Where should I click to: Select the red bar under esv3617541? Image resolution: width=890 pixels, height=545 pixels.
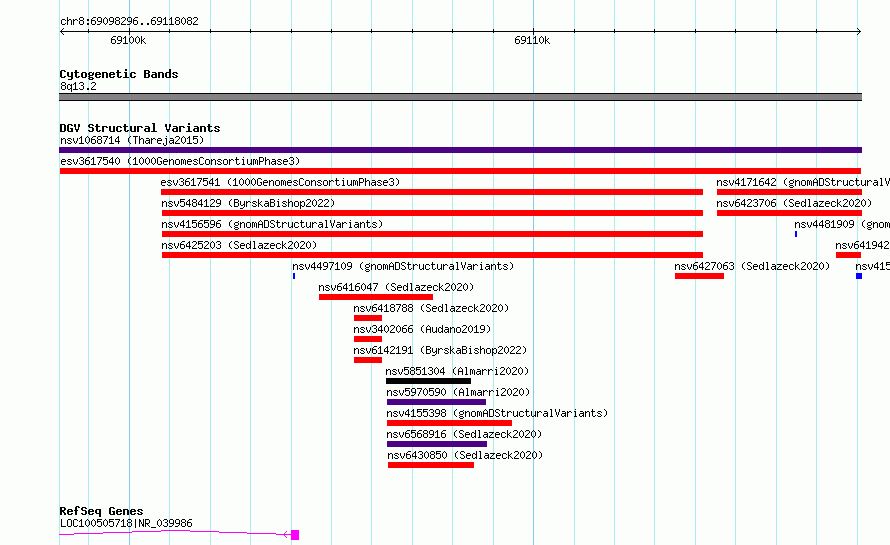point(432,192)
